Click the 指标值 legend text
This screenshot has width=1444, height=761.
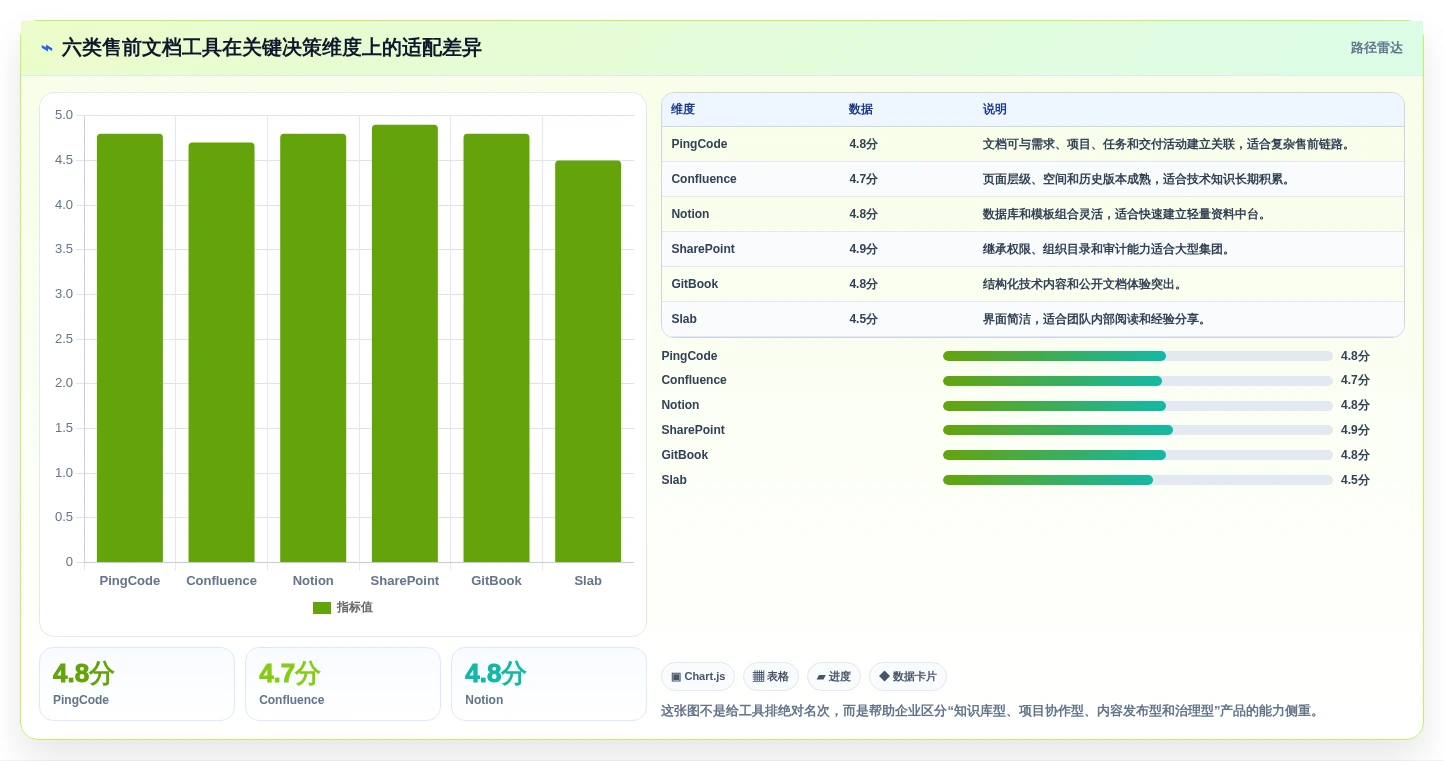pyautogui.click(x=354, y=608)
